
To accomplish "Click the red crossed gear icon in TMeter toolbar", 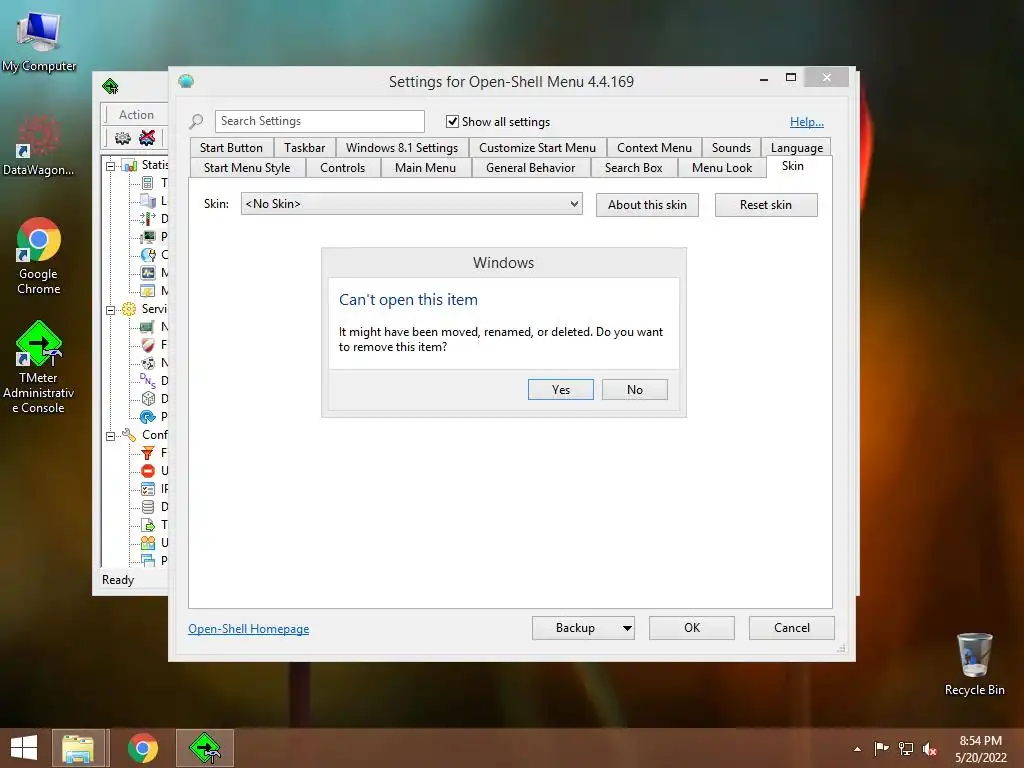I will [148, 138].
